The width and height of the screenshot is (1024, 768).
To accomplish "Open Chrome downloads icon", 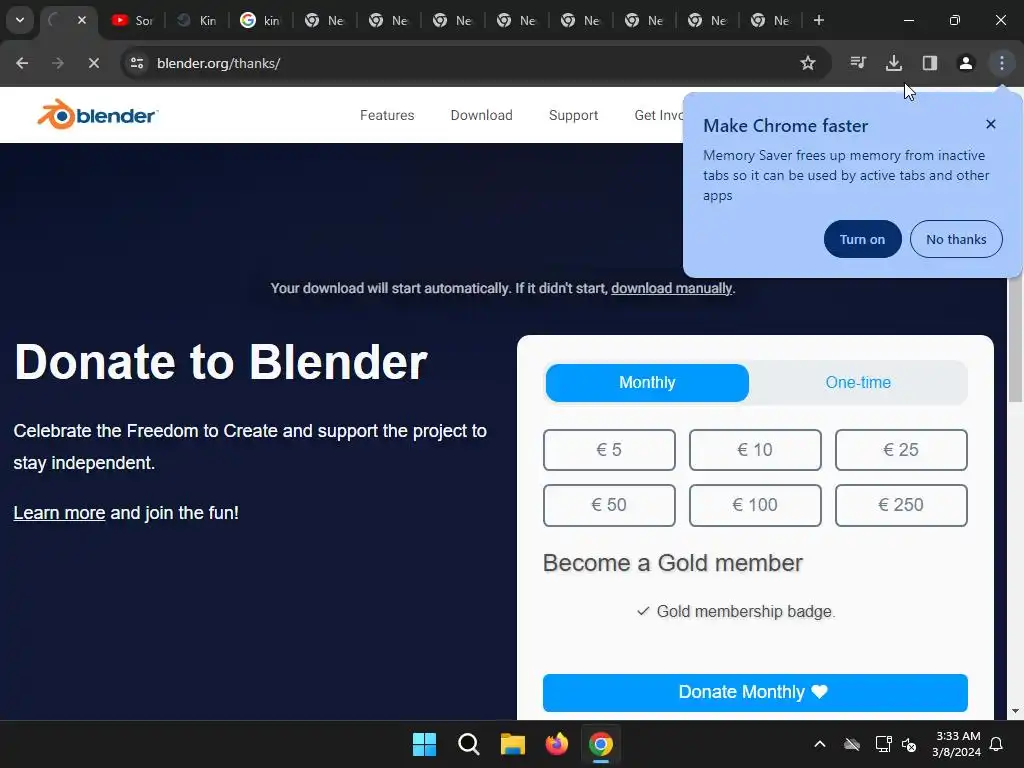I will (893, 63).
